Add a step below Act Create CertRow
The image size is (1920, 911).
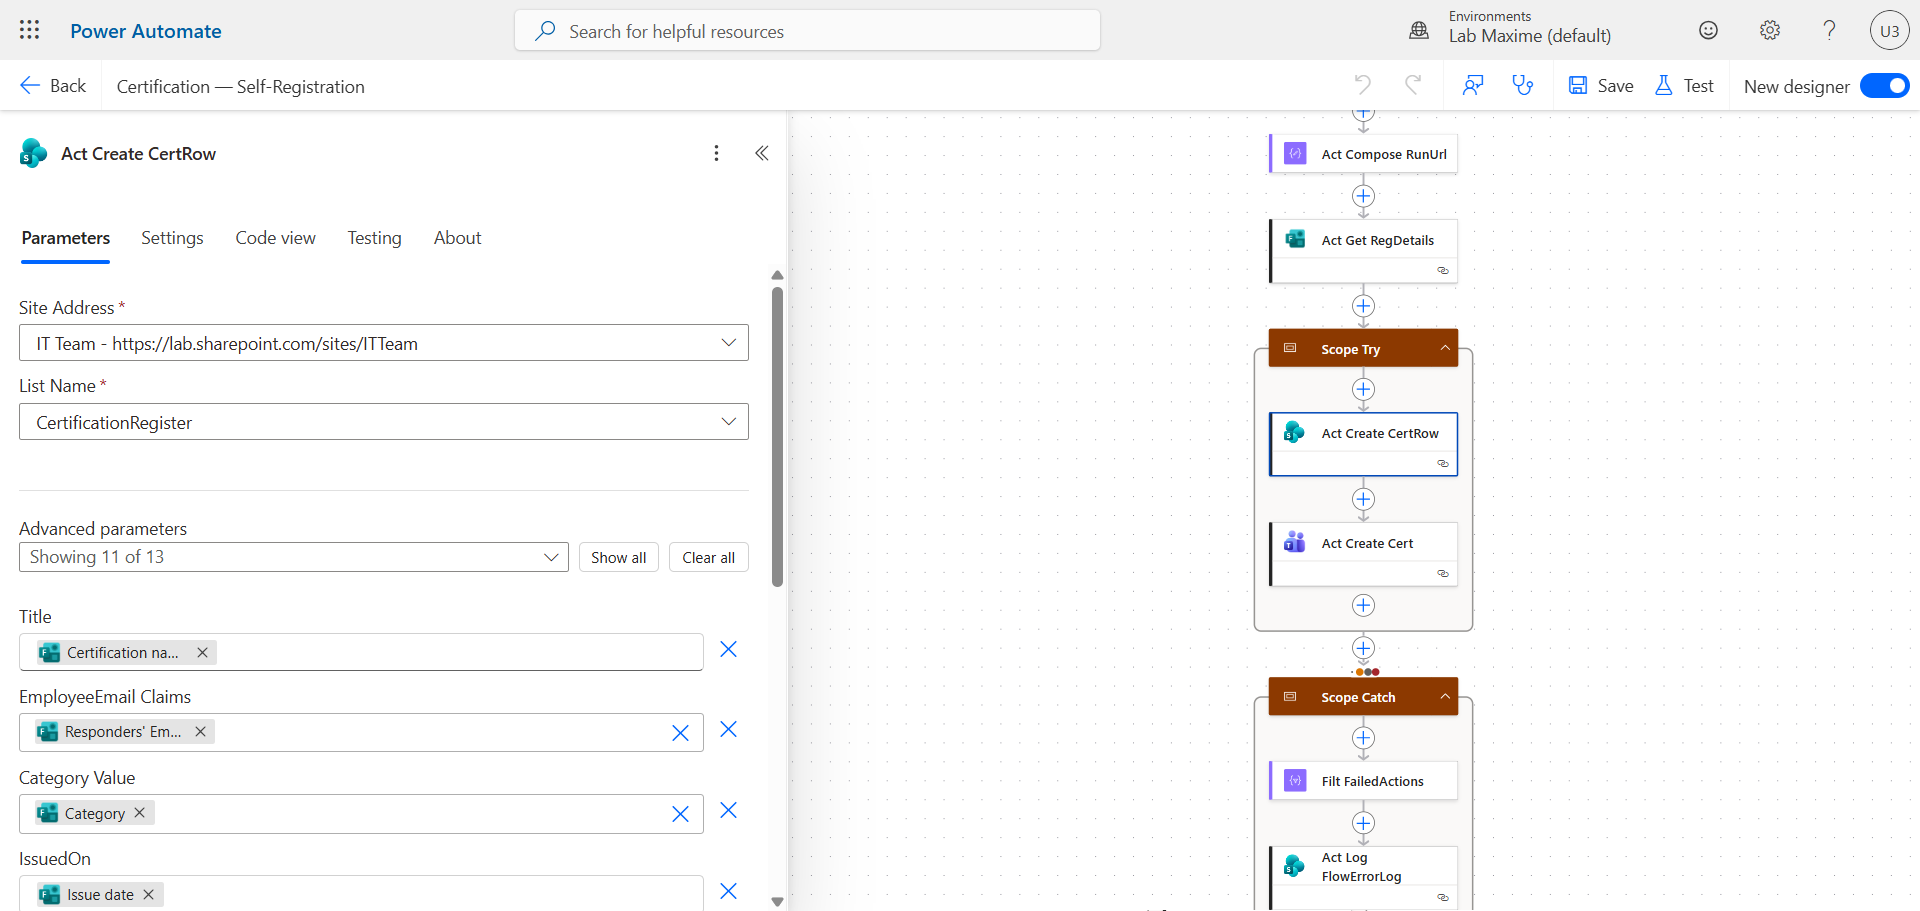coord(1363,499)
